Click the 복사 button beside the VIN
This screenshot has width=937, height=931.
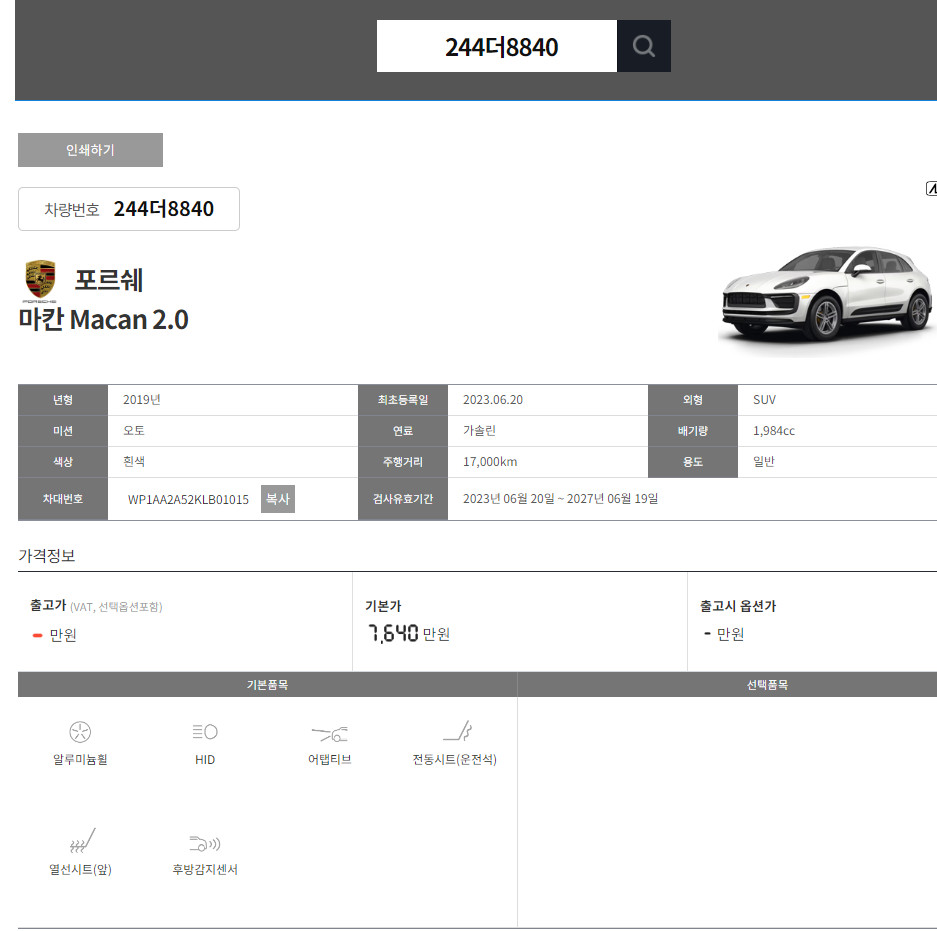278,499
